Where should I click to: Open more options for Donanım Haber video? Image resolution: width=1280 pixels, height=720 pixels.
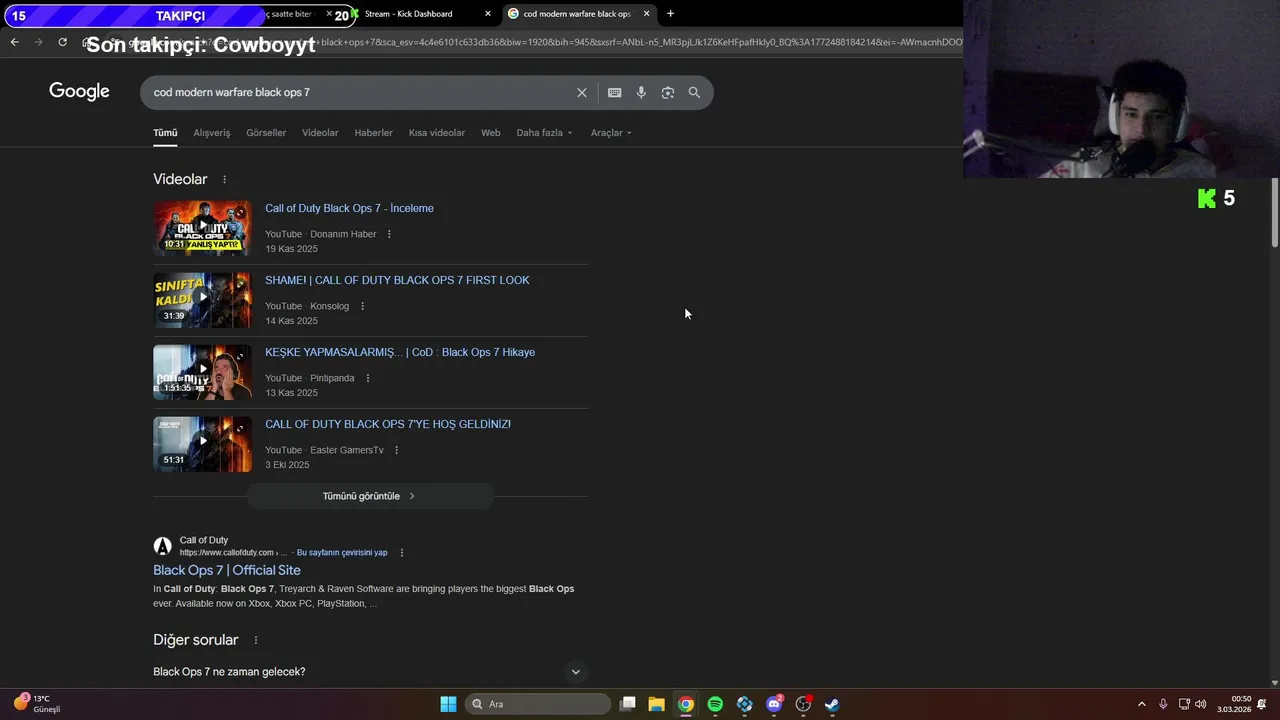pos(389,234)
